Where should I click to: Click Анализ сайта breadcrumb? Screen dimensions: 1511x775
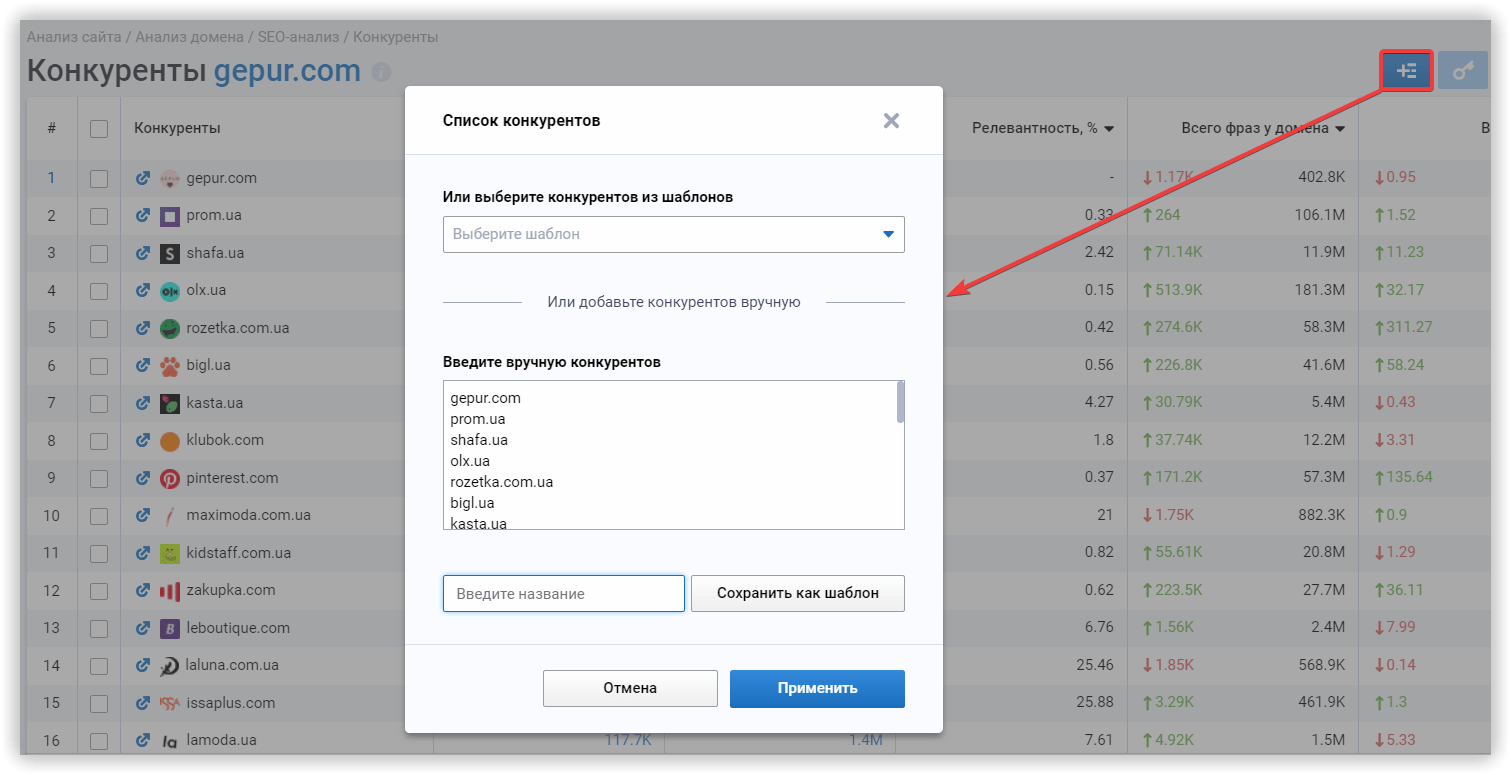click(x=74, y=37)
